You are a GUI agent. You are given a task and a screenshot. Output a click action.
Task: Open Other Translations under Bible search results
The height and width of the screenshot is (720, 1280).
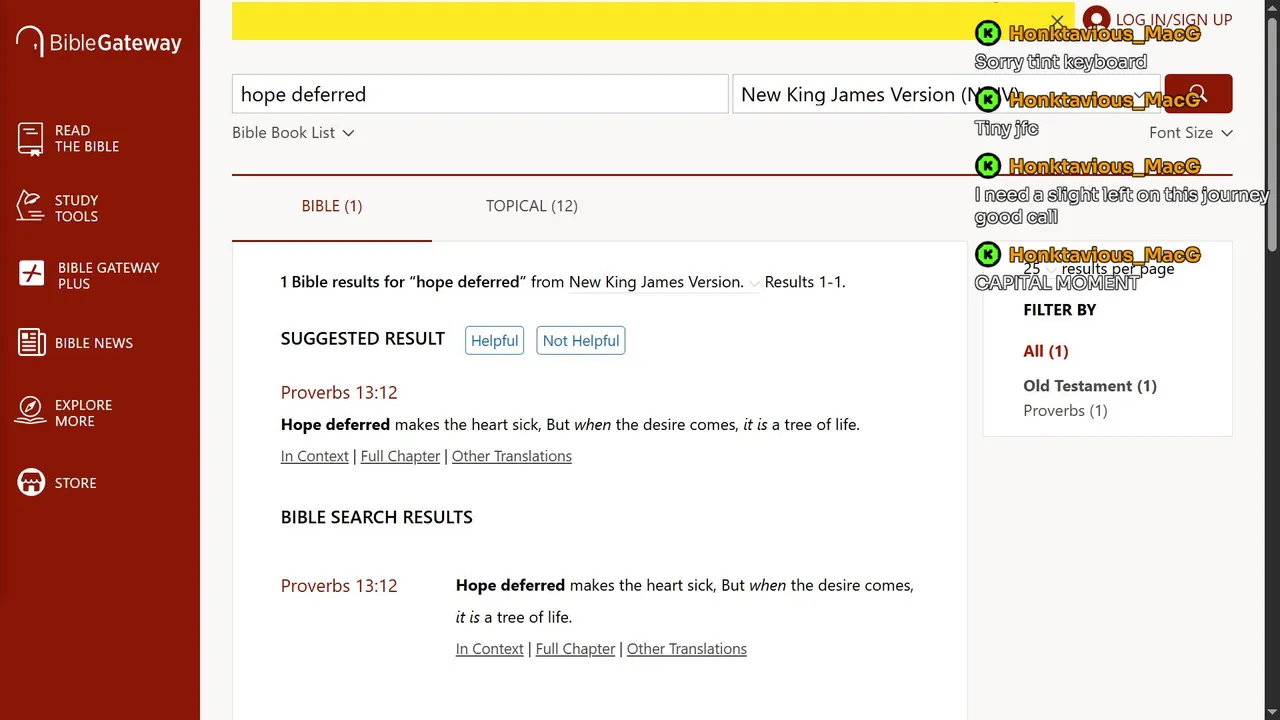687,649
